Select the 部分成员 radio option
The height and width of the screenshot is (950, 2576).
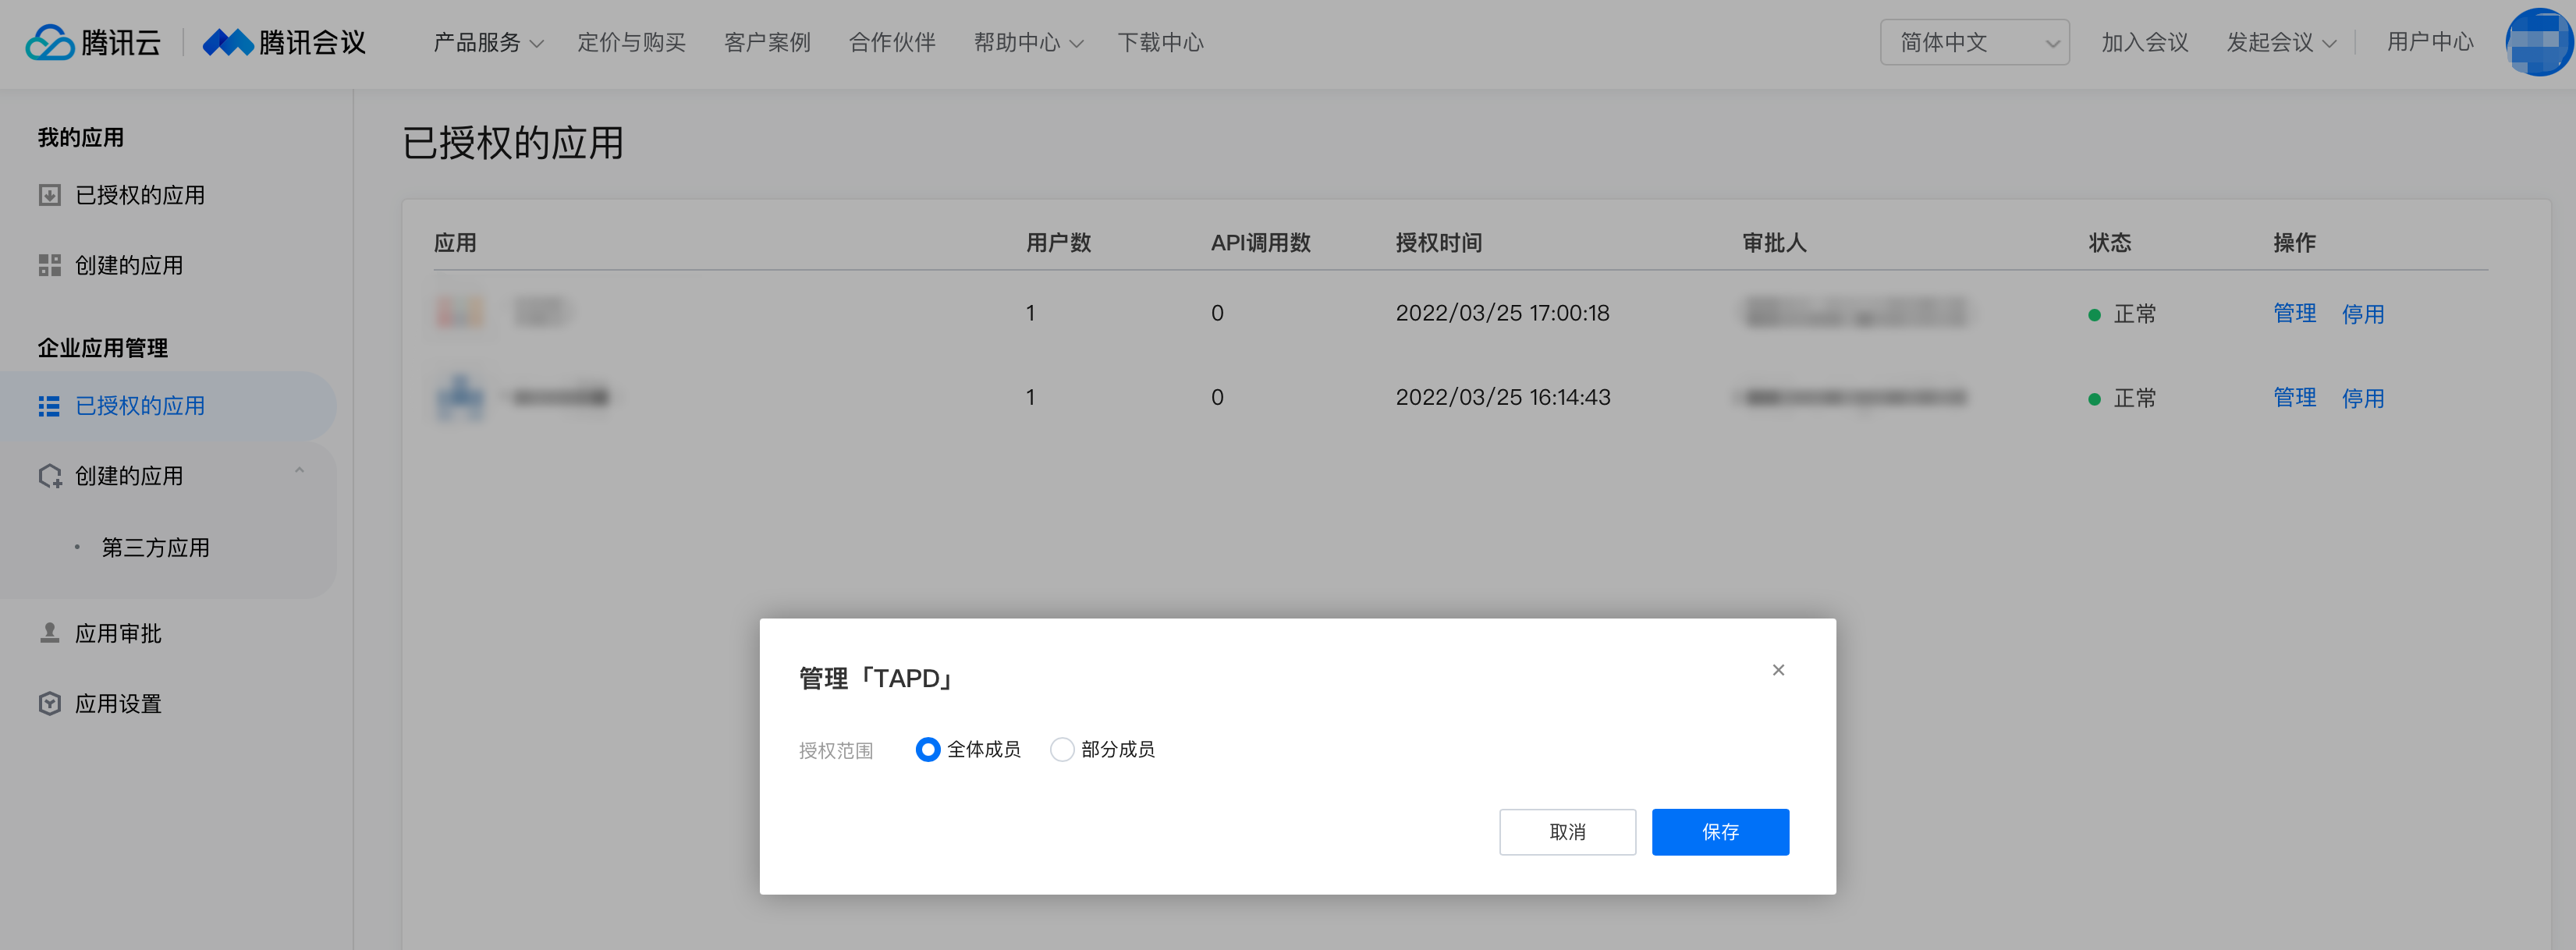point(1062,749)
